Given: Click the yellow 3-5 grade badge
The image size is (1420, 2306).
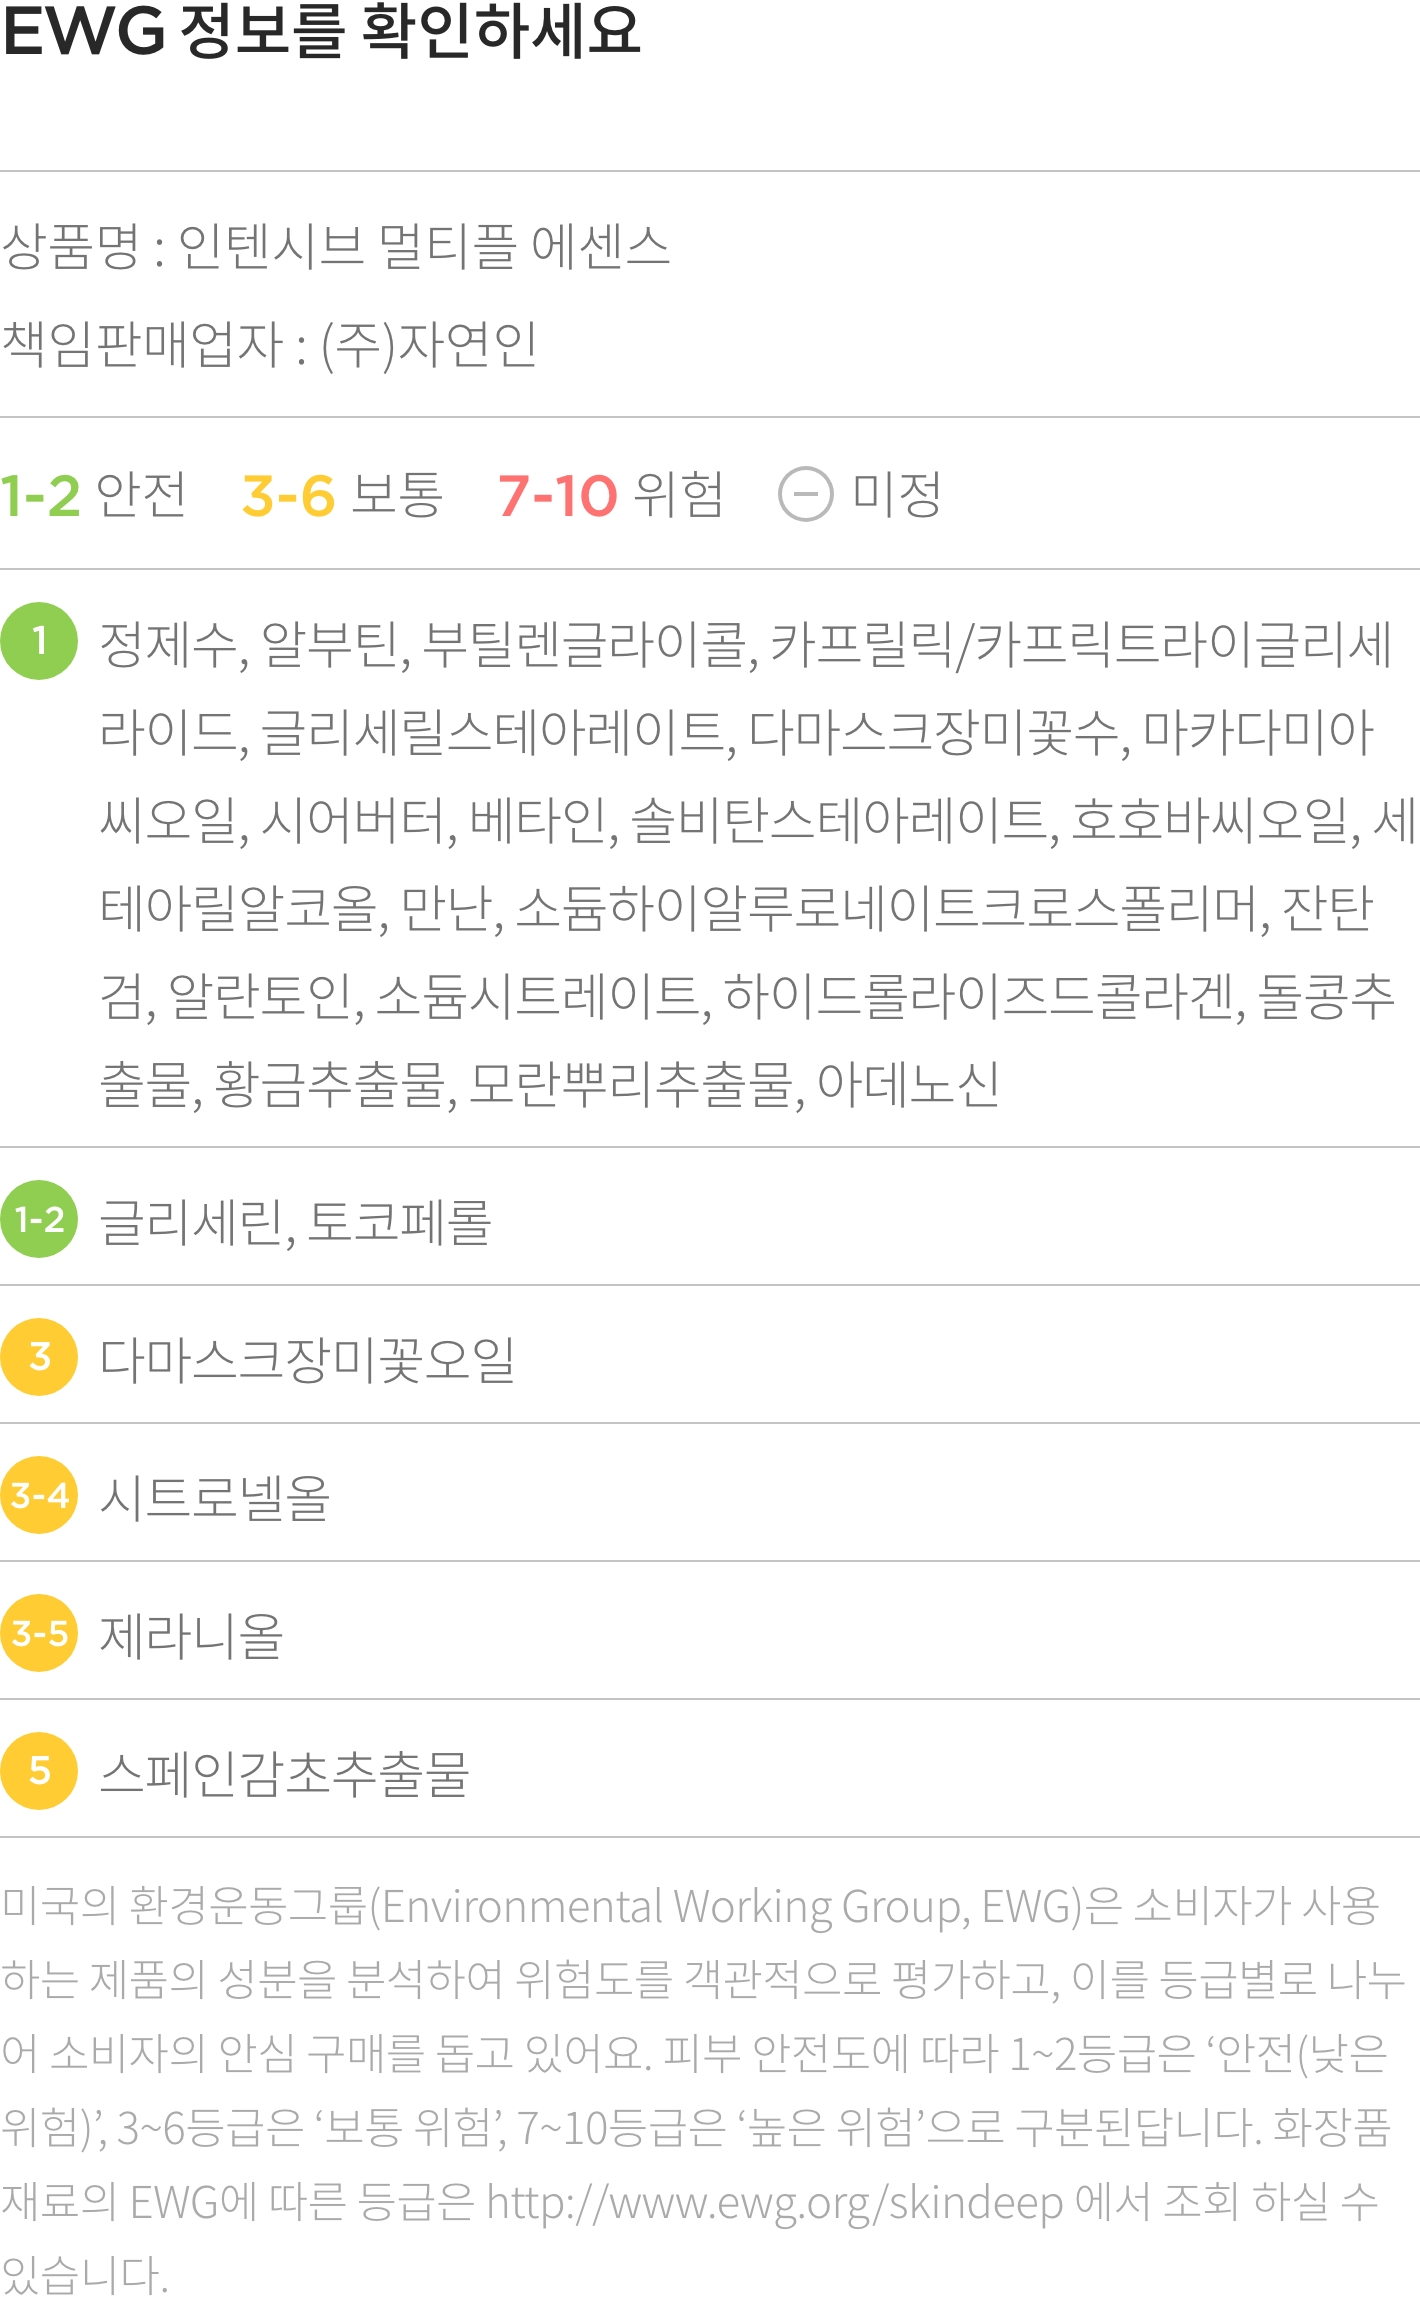Looking at the screenshot, I should point(39,1633).
